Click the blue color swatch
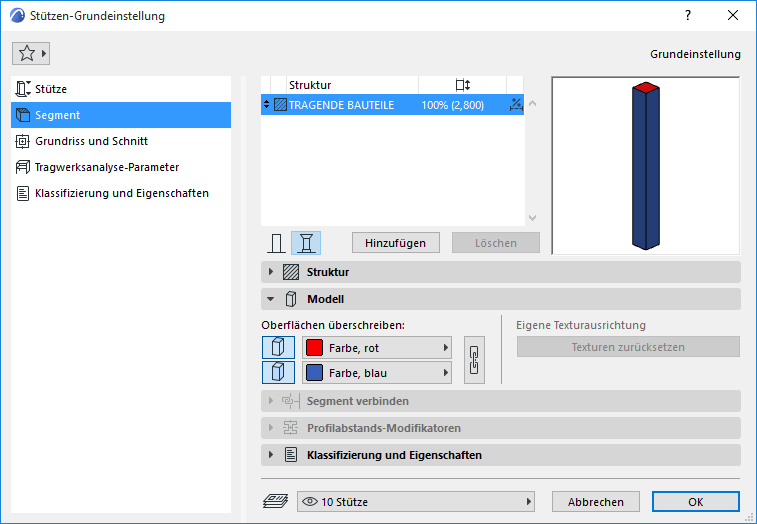This screenshot has width=757, height=524. 314,373
